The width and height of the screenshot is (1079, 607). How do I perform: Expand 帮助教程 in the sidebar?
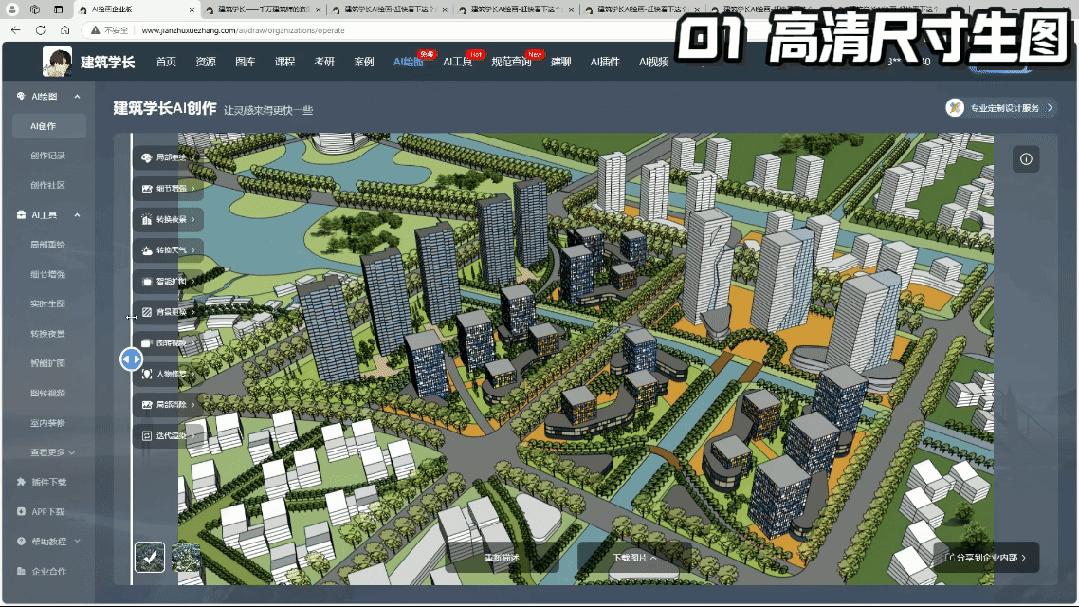coord(48,542)
